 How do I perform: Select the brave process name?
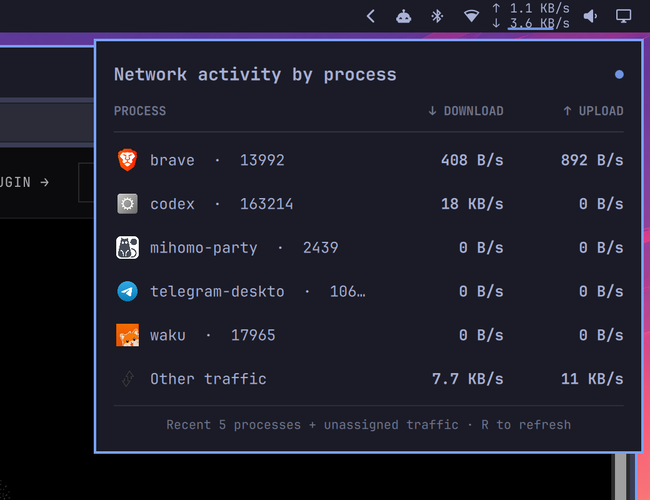click(x=172, y=160)
